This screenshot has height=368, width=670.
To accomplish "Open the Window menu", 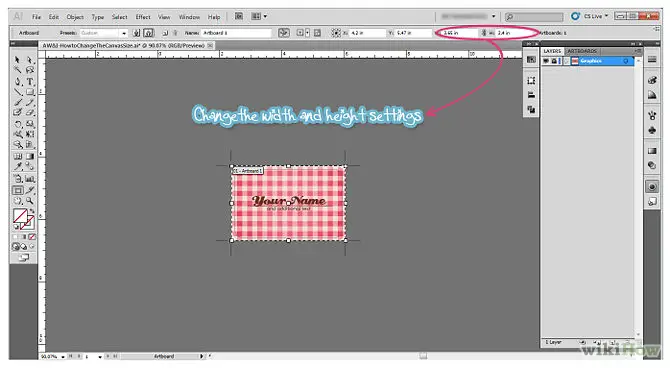I will [x=189, y=17].
